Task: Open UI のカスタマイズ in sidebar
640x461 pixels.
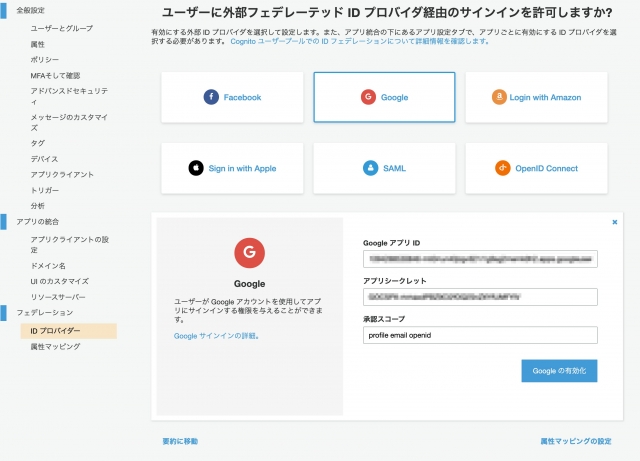Action: (x=60, y=281)
